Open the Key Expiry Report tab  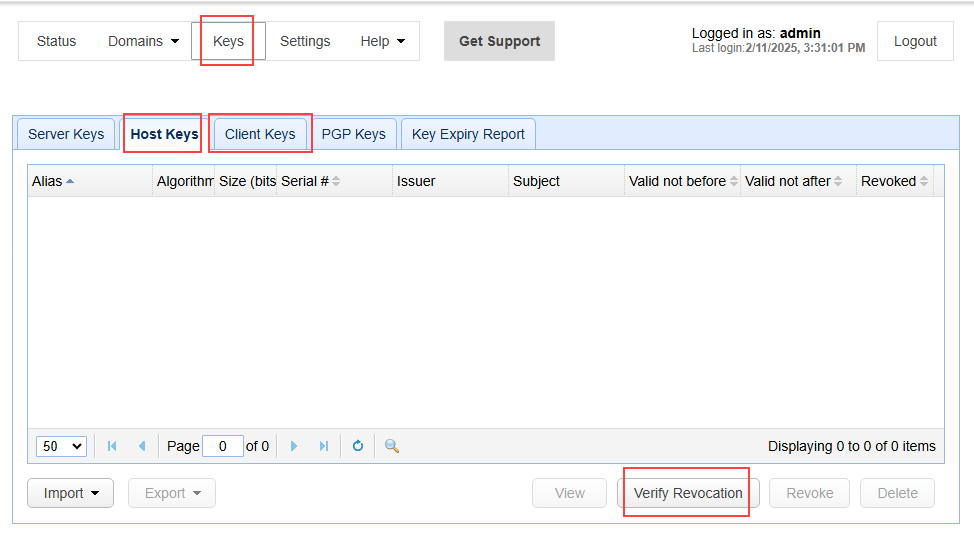pyautogui.click(x=468, y=134)
